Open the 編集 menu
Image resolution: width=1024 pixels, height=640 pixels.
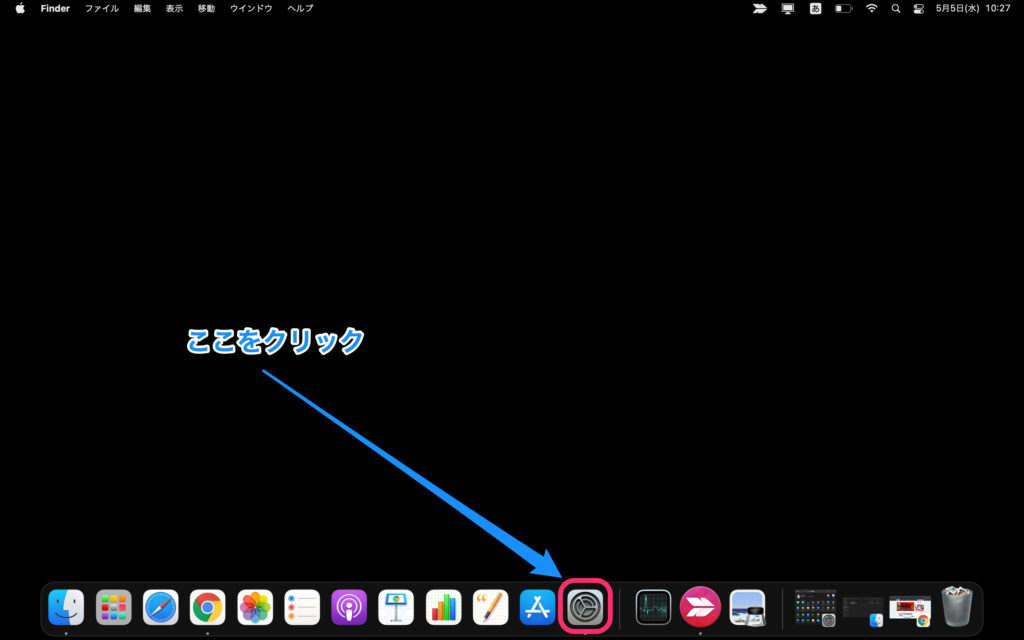pyautogui.click(x=142, y=8)
